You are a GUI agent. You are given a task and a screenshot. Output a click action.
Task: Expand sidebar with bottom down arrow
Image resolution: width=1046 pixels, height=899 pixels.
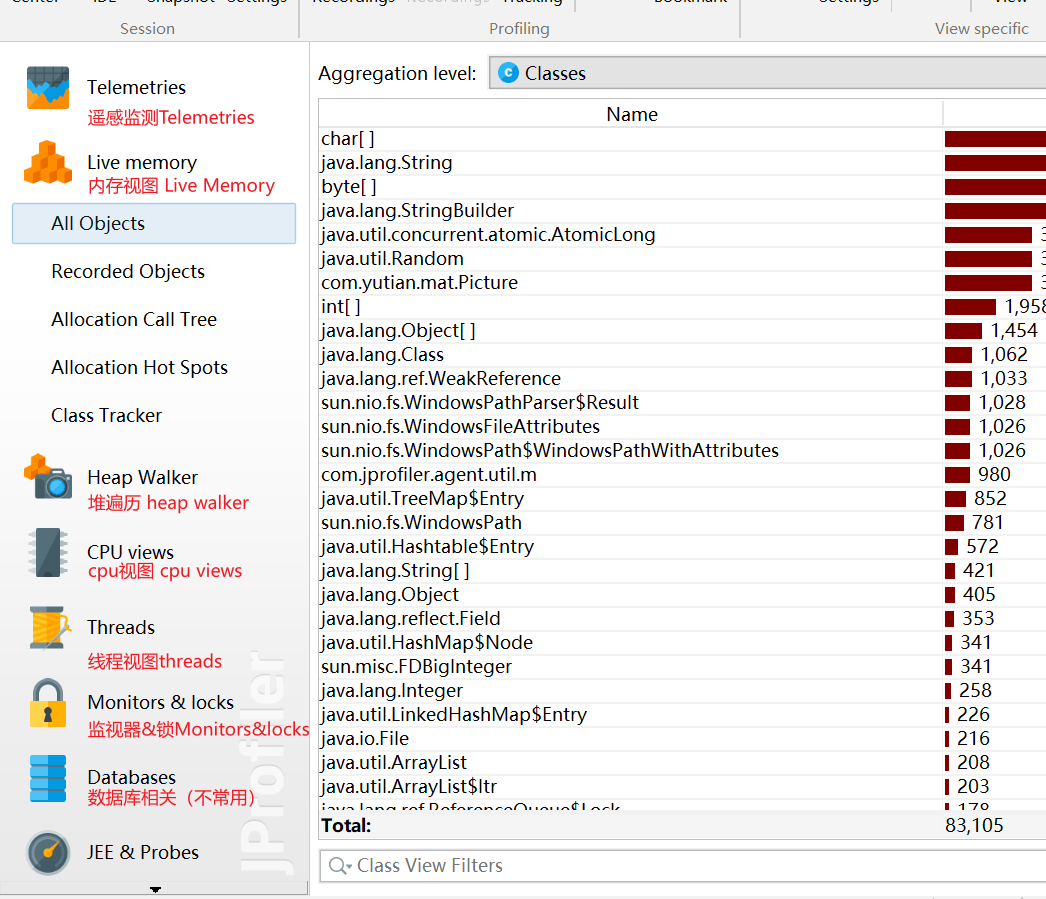coord(155,889)
